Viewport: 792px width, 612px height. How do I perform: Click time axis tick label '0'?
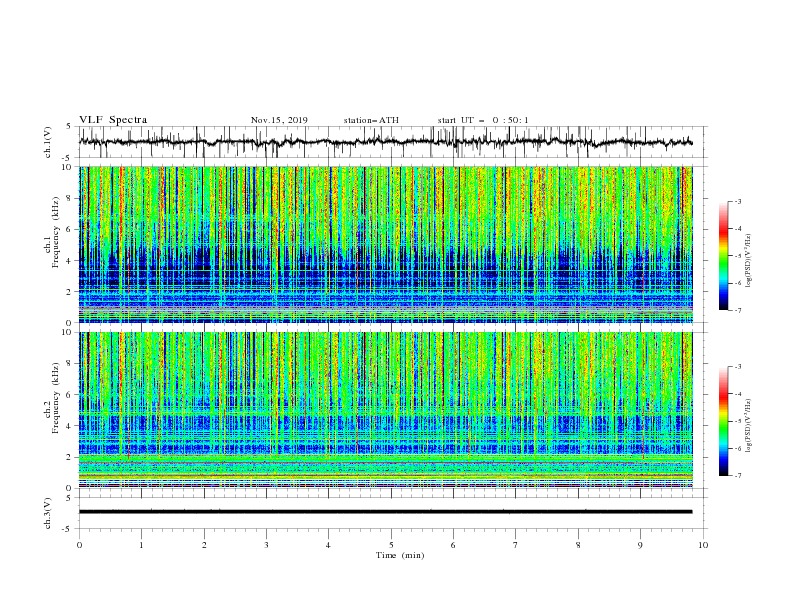(x=79, y=545)
